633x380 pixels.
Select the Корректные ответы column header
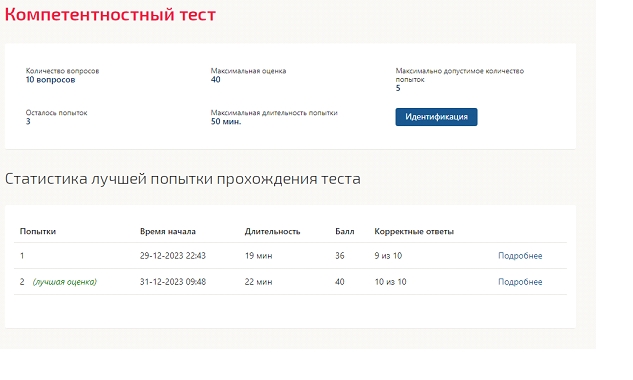tap(414, 231)
